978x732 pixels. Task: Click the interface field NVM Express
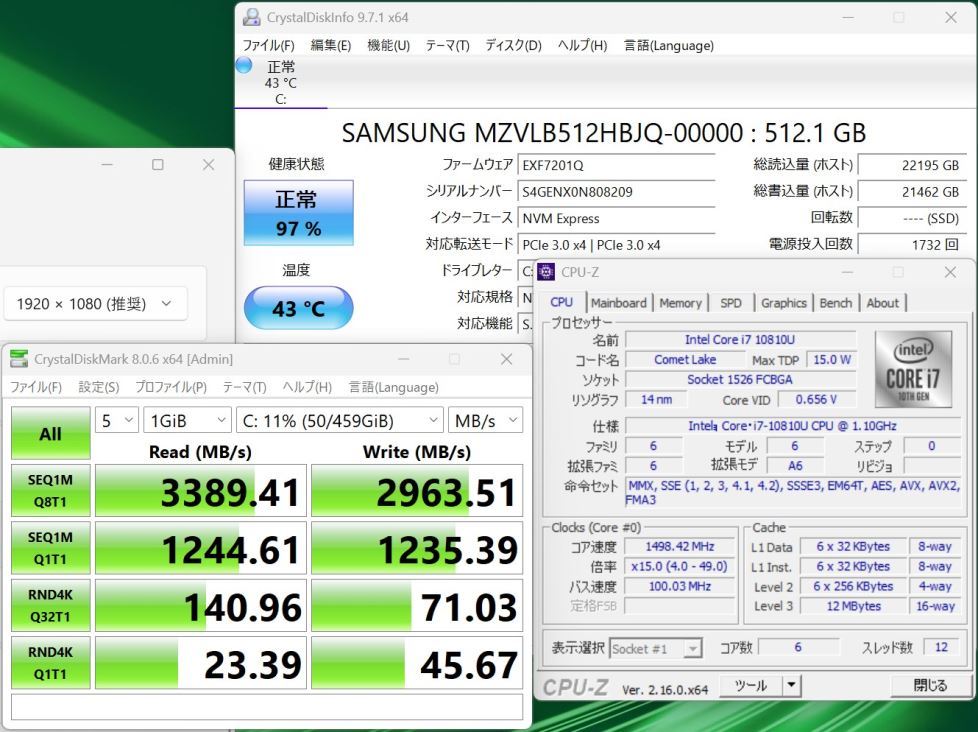click(616, 218)
